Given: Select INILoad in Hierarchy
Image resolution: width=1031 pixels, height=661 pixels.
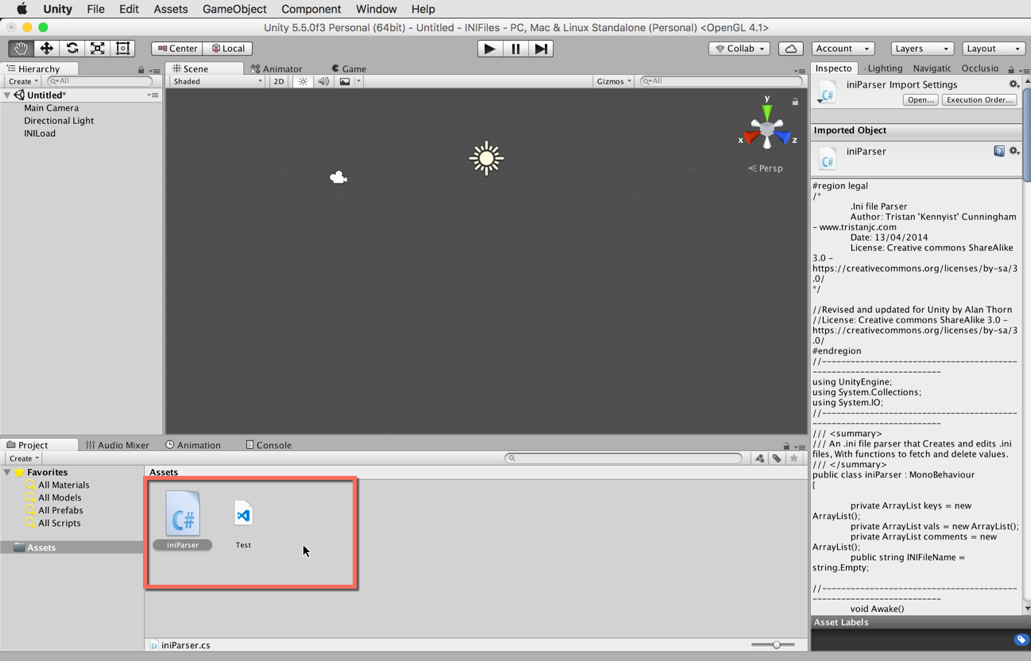Looking at the screenshot, I should [x=39, y=133].
